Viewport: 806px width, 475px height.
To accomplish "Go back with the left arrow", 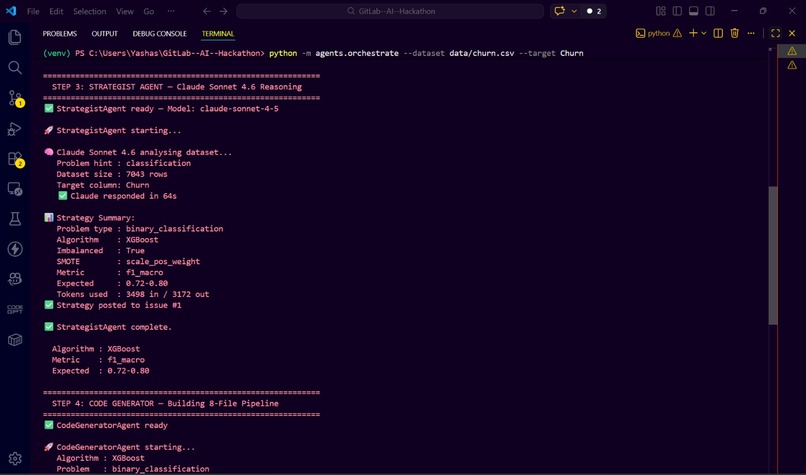I will [x=207, y=11].
